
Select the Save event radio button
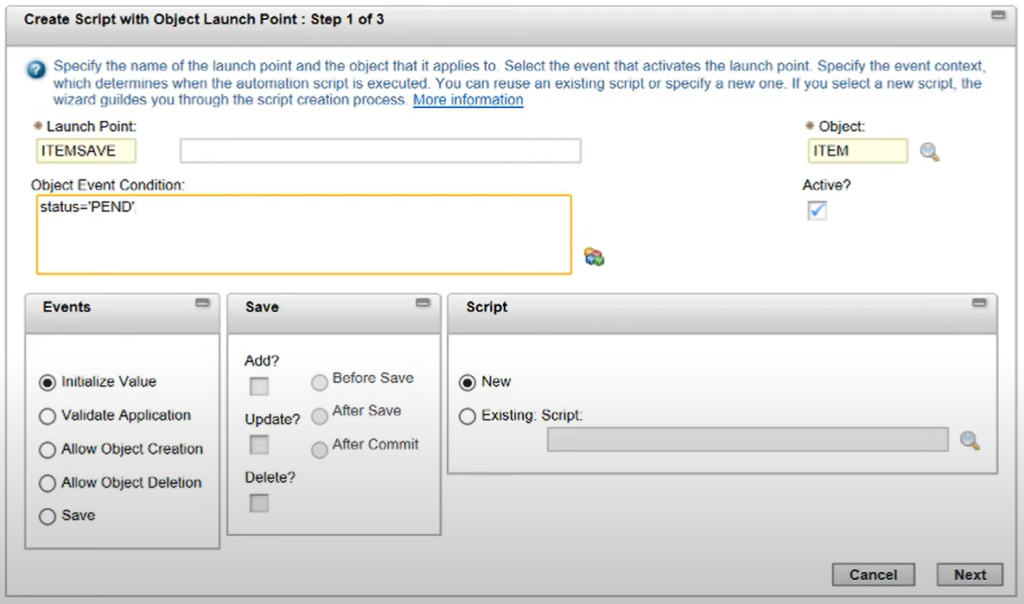pos(47,517)
